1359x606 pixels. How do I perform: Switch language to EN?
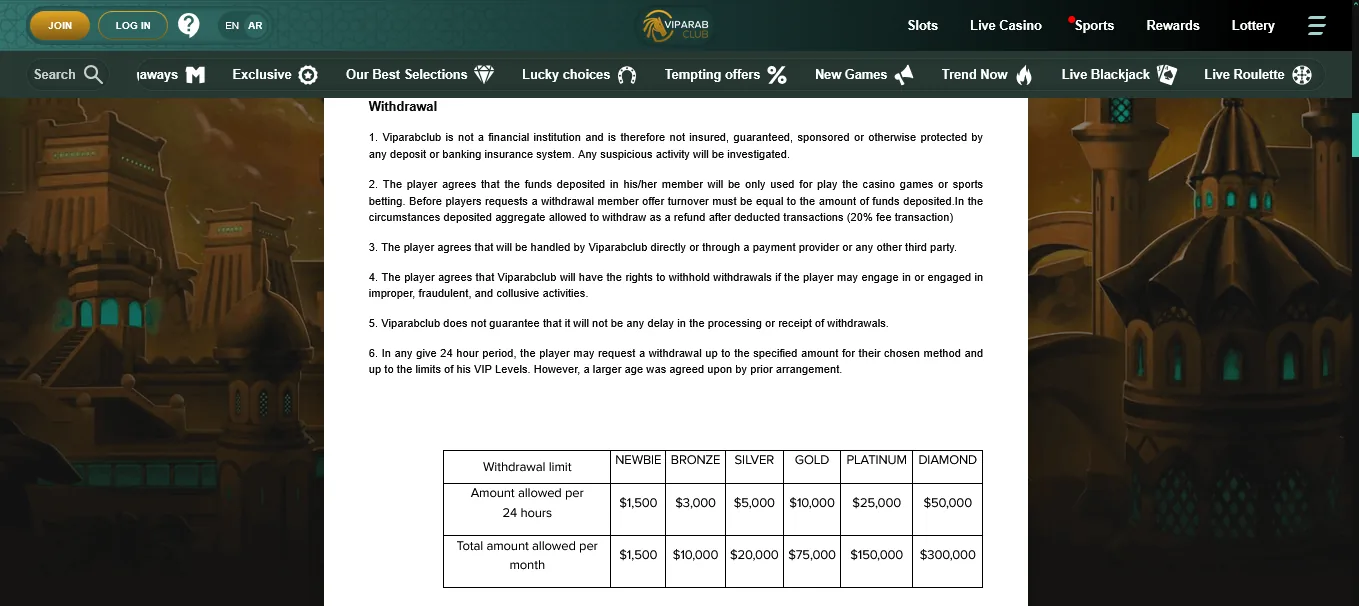point(232,25)
